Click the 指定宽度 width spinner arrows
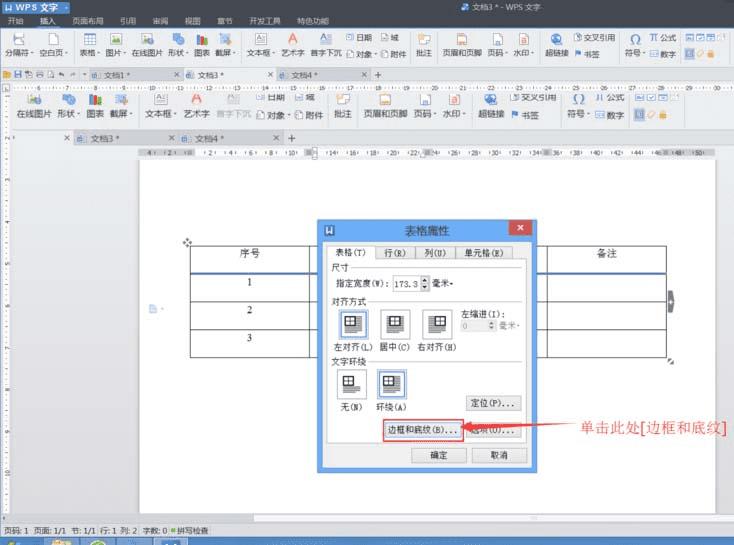 425,285
